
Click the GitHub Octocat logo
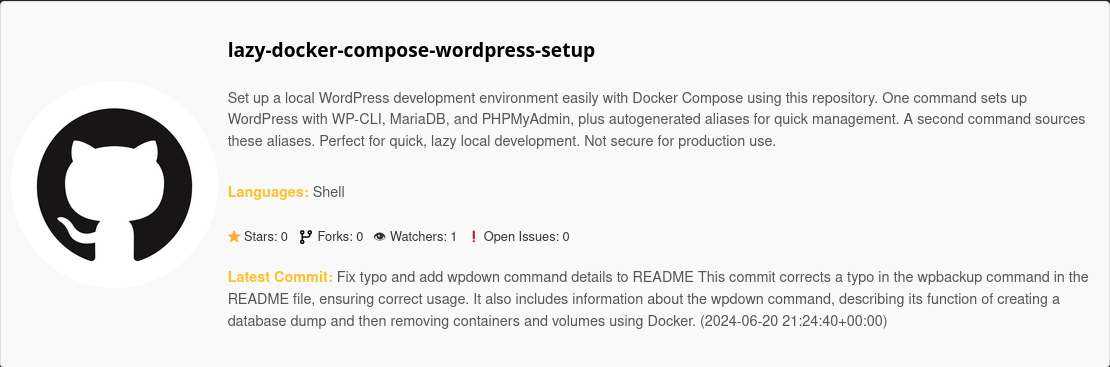click(114, 184)
